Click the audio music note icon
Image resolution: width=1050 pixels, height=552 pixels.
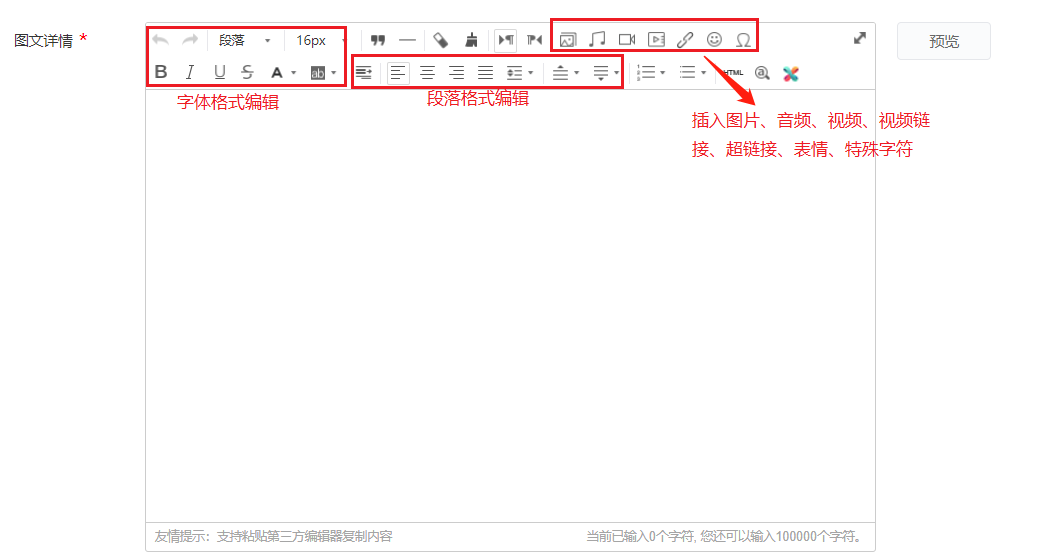click(597, 40)
